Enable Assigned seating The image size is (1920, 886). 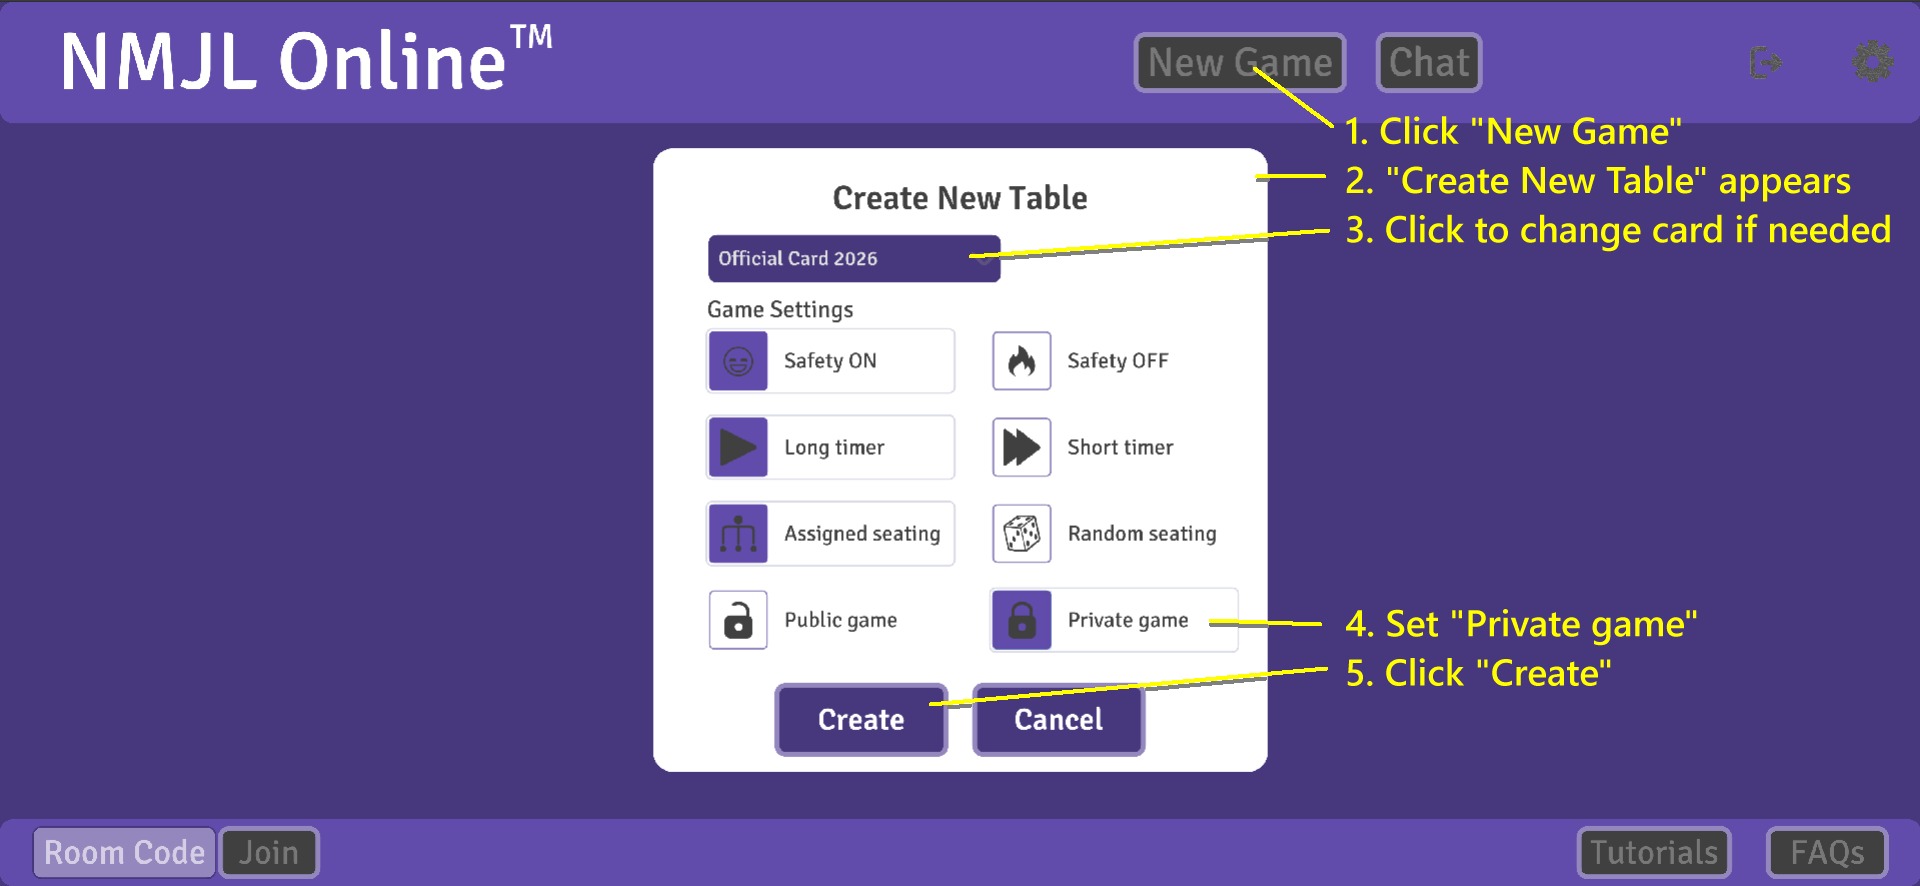[x=830, y=534]
